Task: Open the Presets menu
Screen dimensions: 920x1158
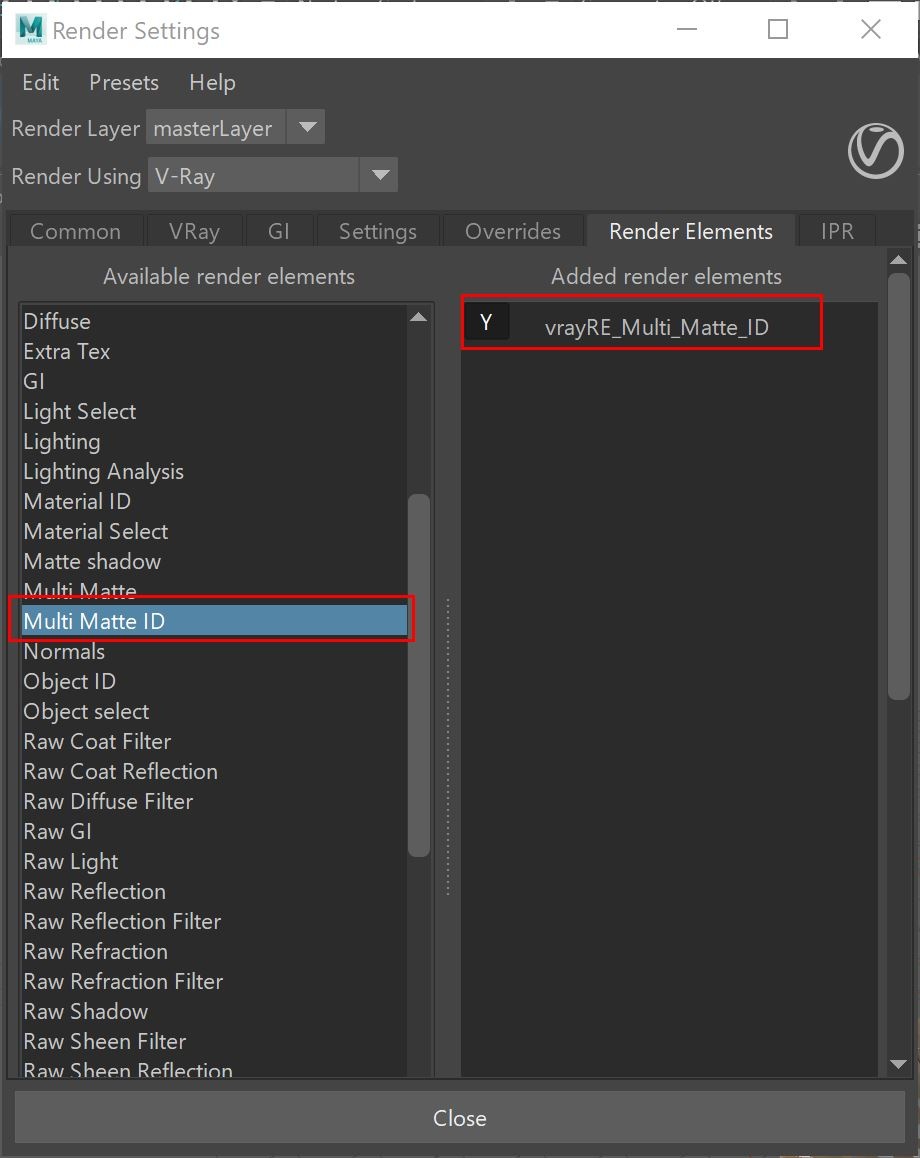Action: [x=124, y=82]
